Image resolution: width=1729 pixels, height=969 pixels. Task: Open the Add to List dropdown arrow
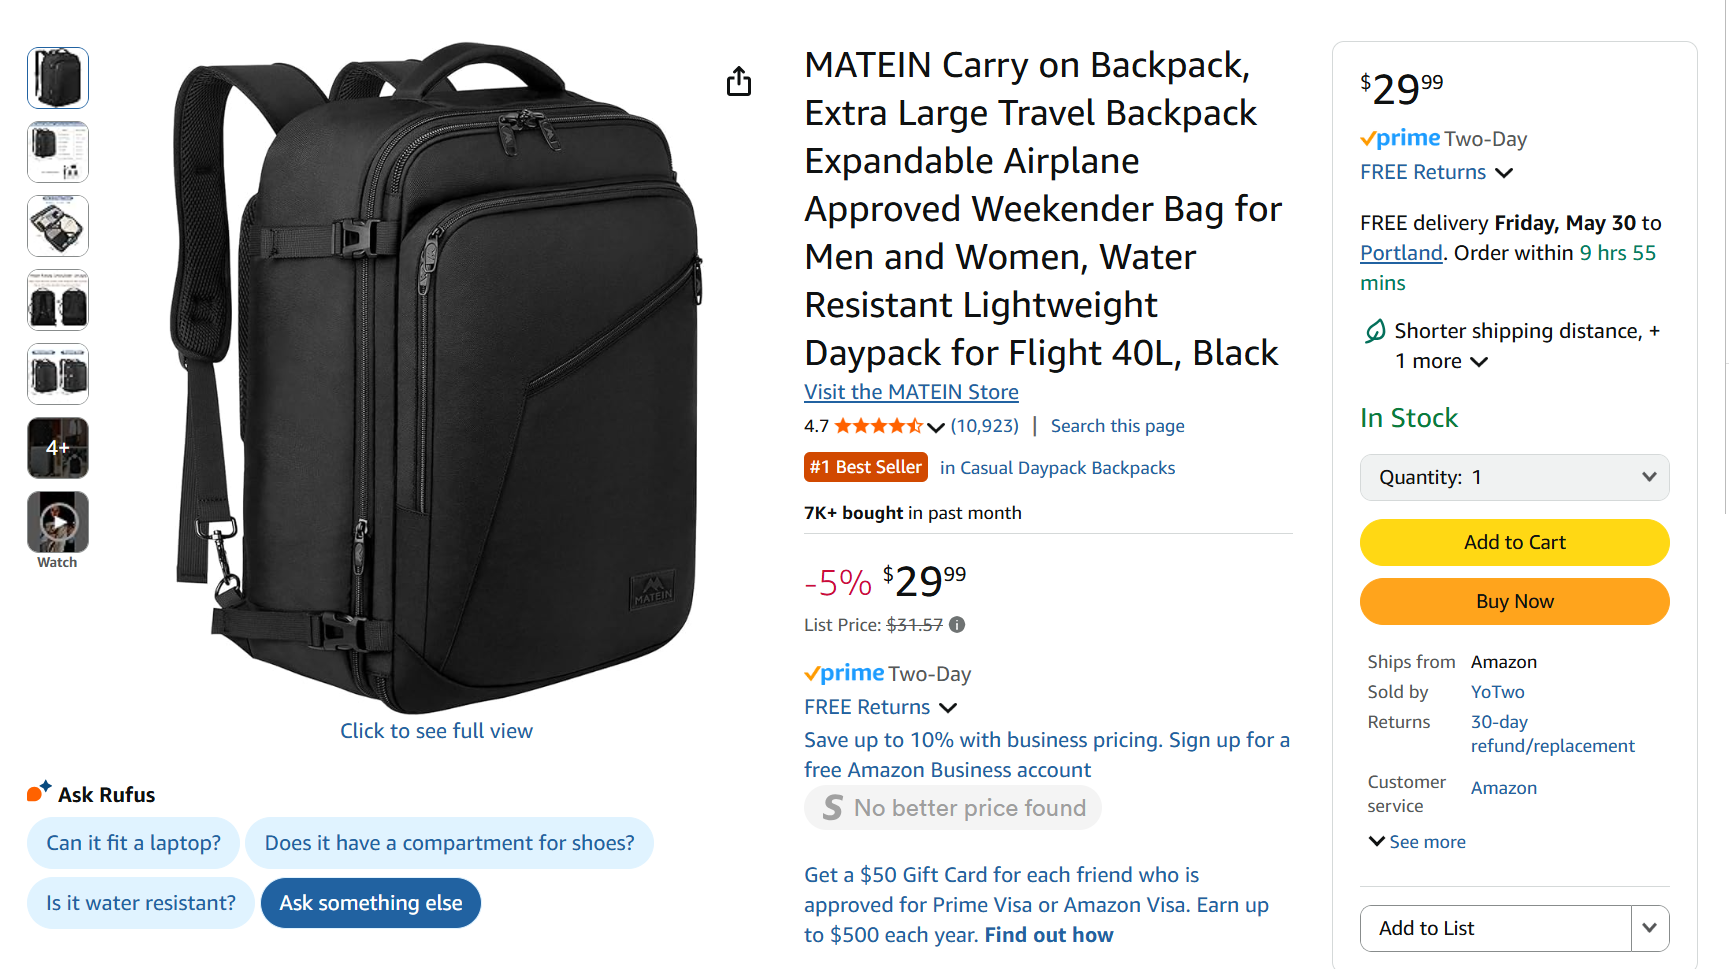coord(1649,928)
